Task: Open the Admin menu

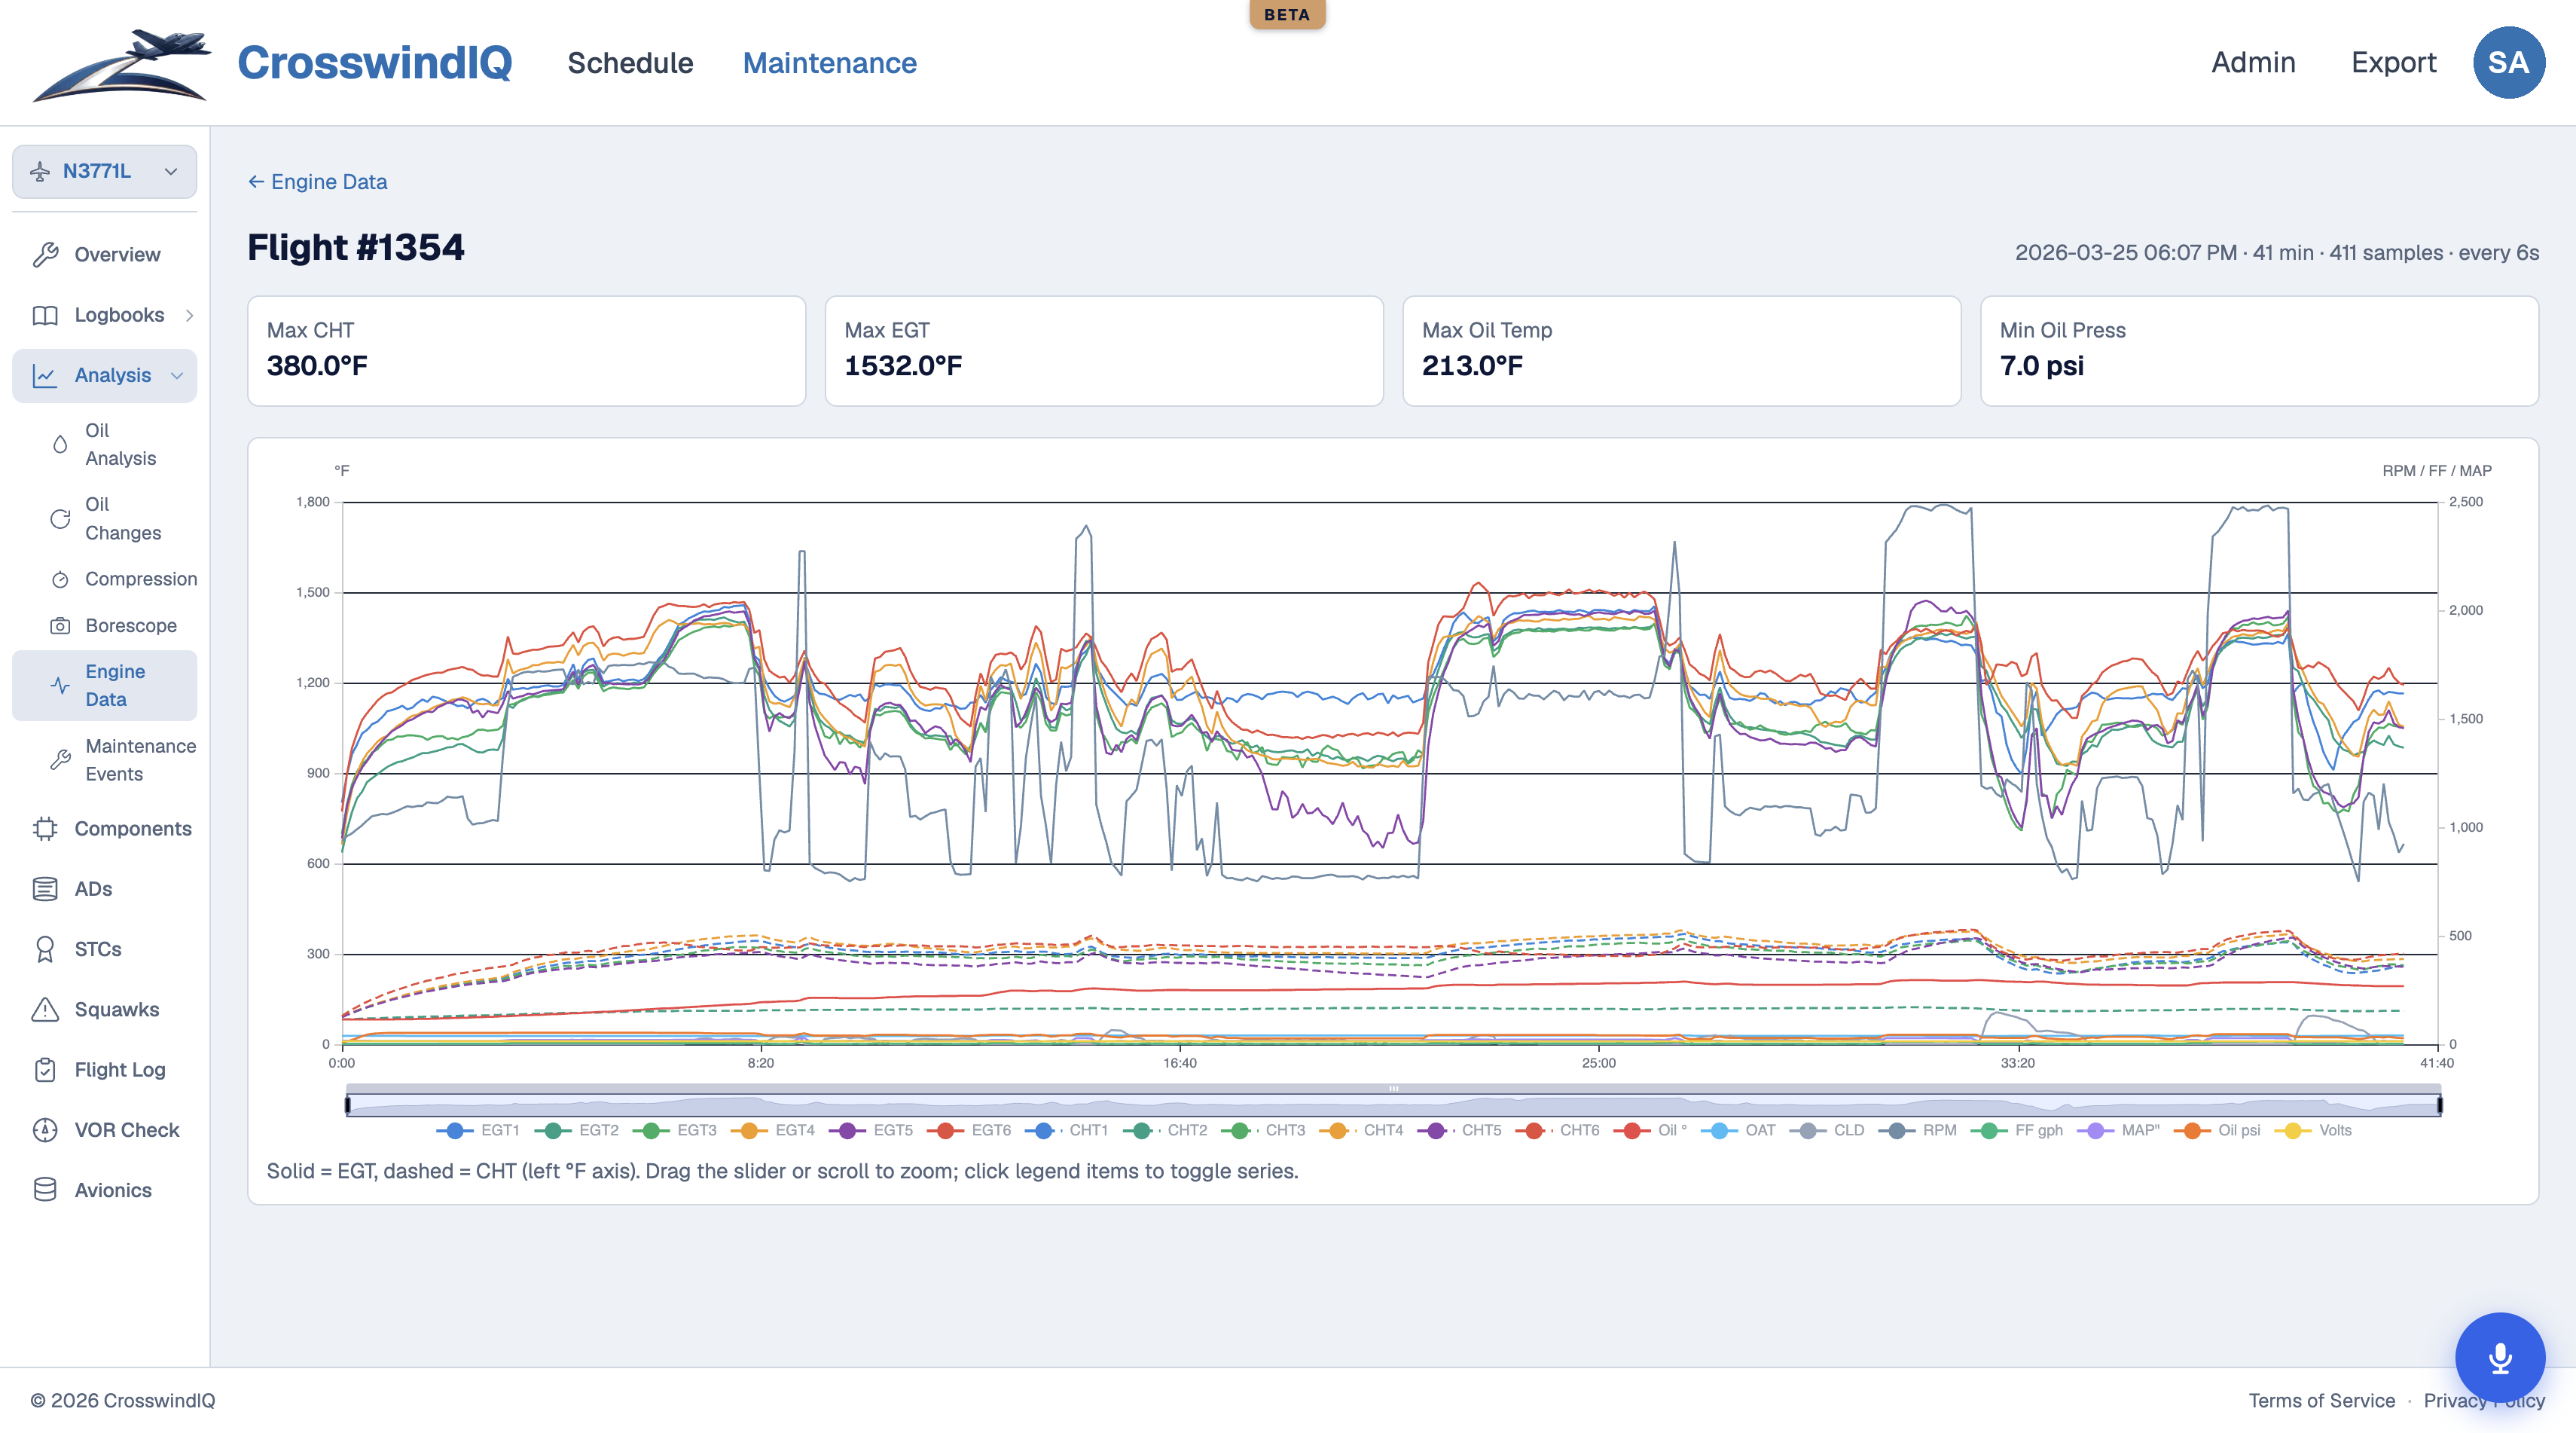Action: pos(2253,62)
